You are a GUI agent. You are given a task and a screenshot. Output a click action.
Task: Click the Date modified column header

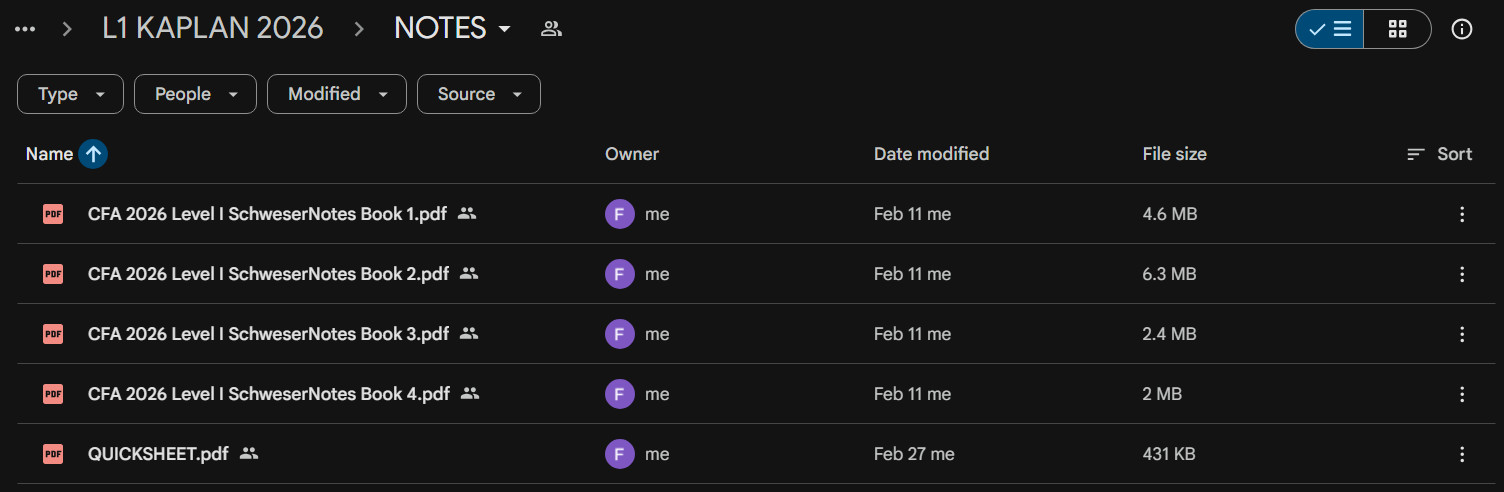(931, 154)
